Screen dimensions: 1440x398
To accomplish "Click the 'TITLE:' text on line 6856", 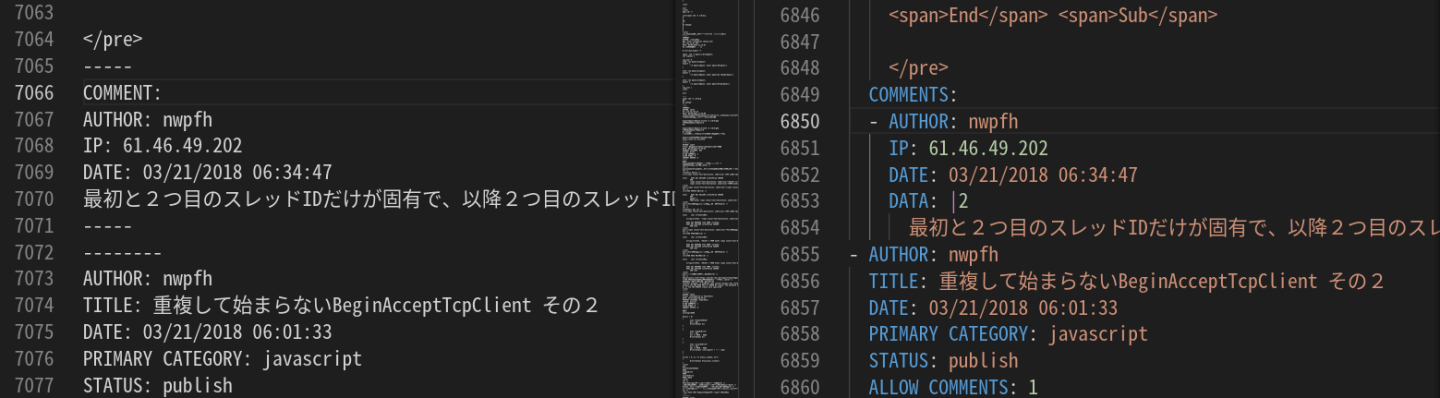I will (x=898, y=280).
